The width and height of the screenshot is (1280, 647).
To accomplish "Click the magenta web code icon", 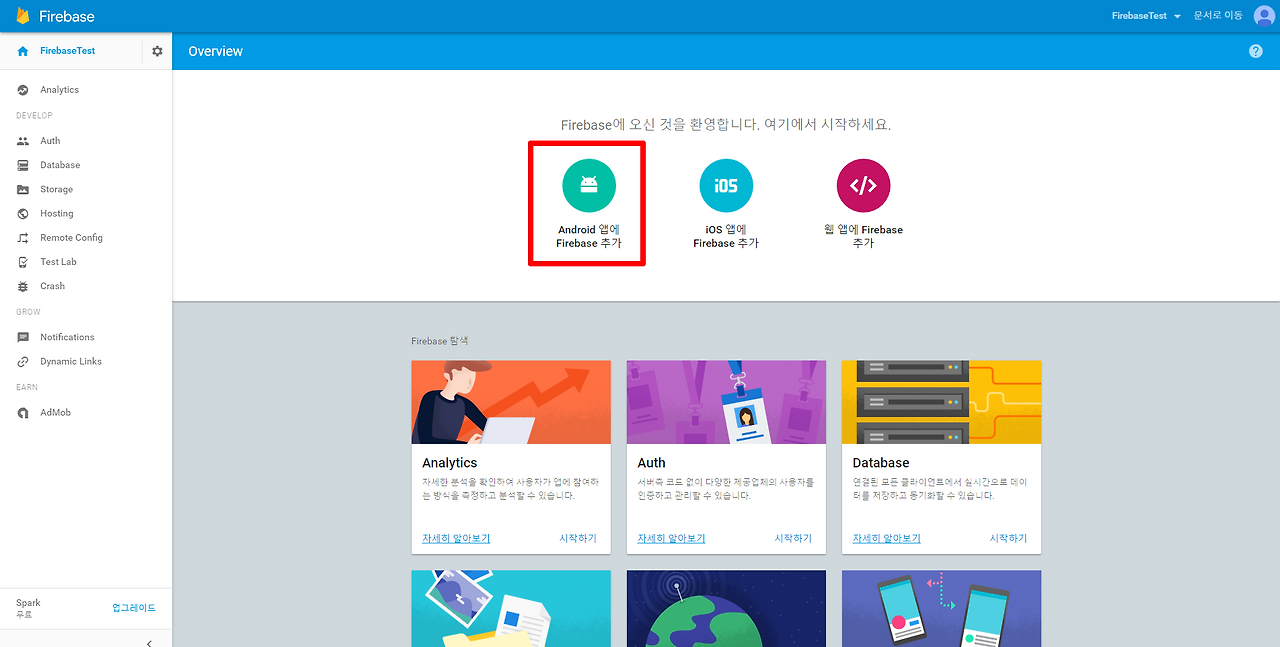I will (863, 185).
